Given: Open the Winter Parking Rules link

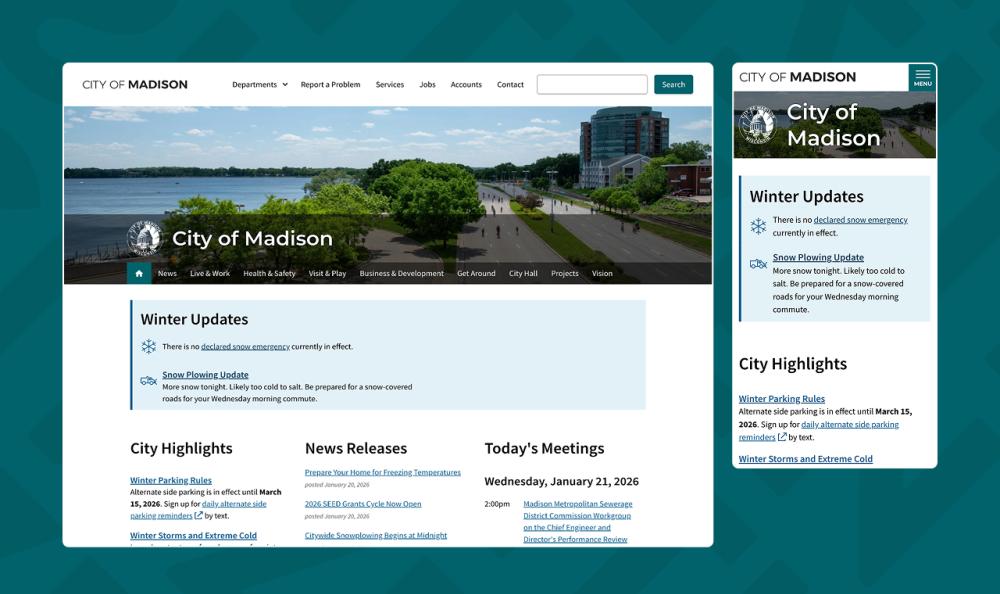Looking at the screenshot, I should point(170,480).
